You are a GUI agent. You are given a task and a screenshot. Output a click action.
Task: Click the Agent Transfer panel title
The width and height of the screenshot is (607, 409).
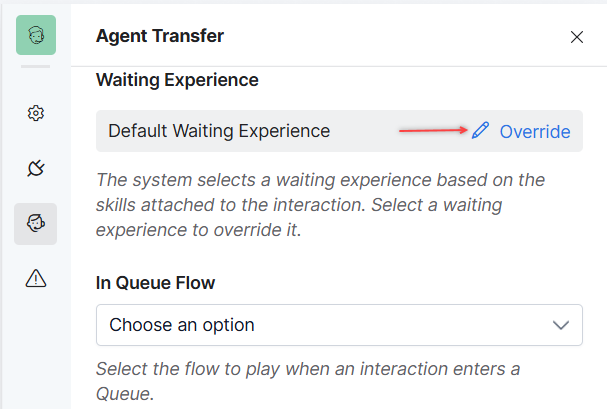point(160,36)
